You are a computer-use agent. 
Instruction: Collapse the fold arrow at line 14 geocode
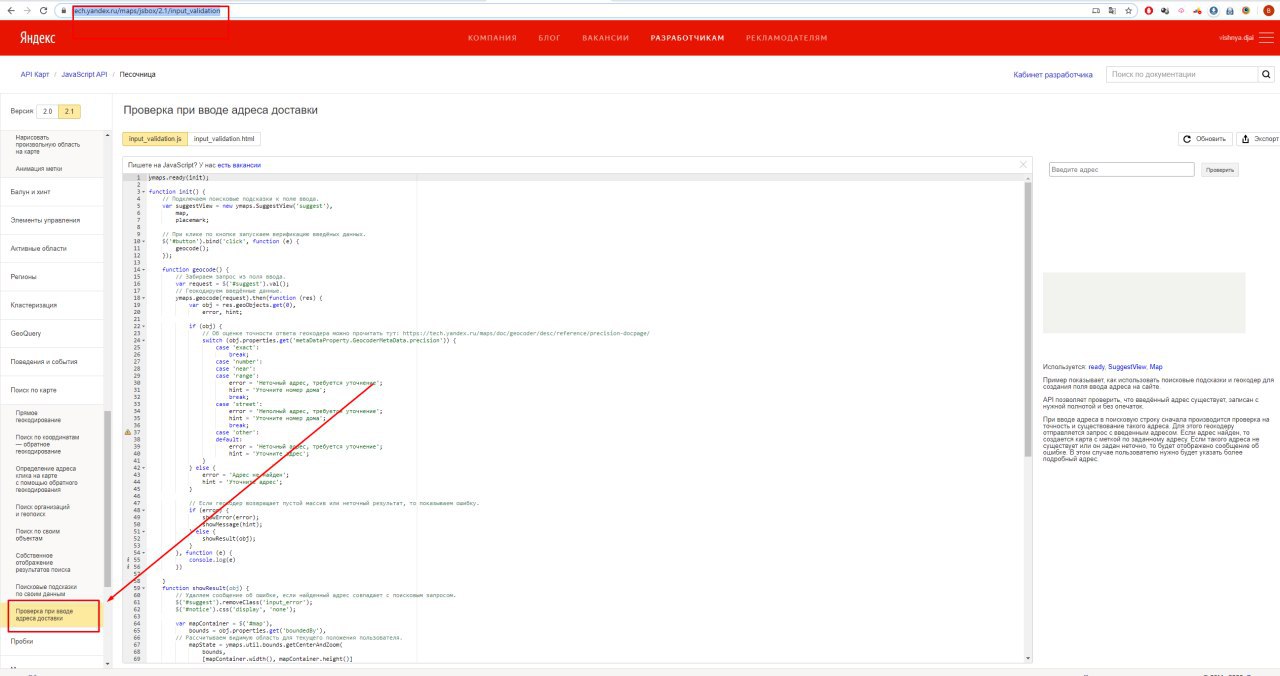[x=143, y=269]
